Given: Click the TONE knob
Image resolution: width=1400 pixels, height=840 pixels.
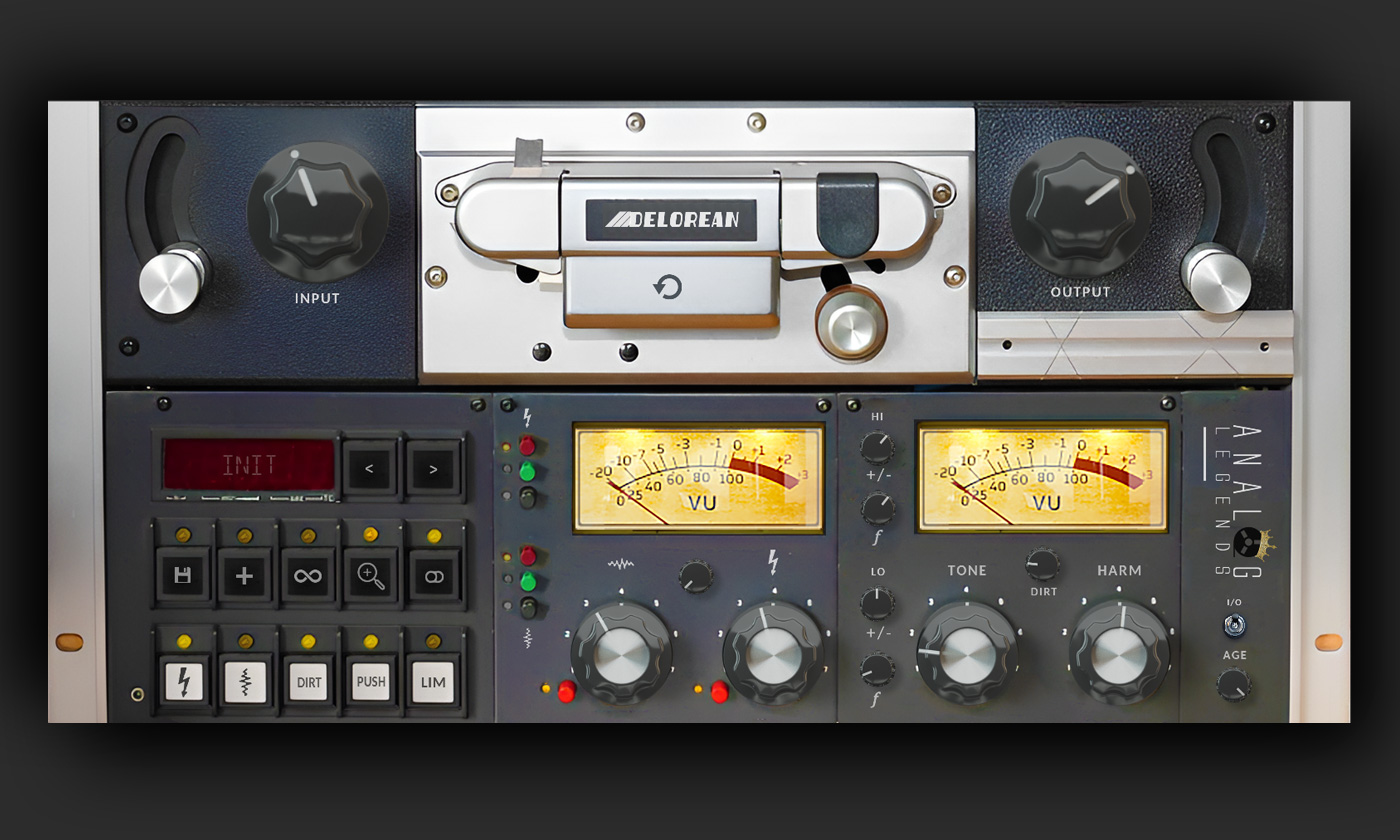Looking at the screenshot, I should (x=967, y=655).
